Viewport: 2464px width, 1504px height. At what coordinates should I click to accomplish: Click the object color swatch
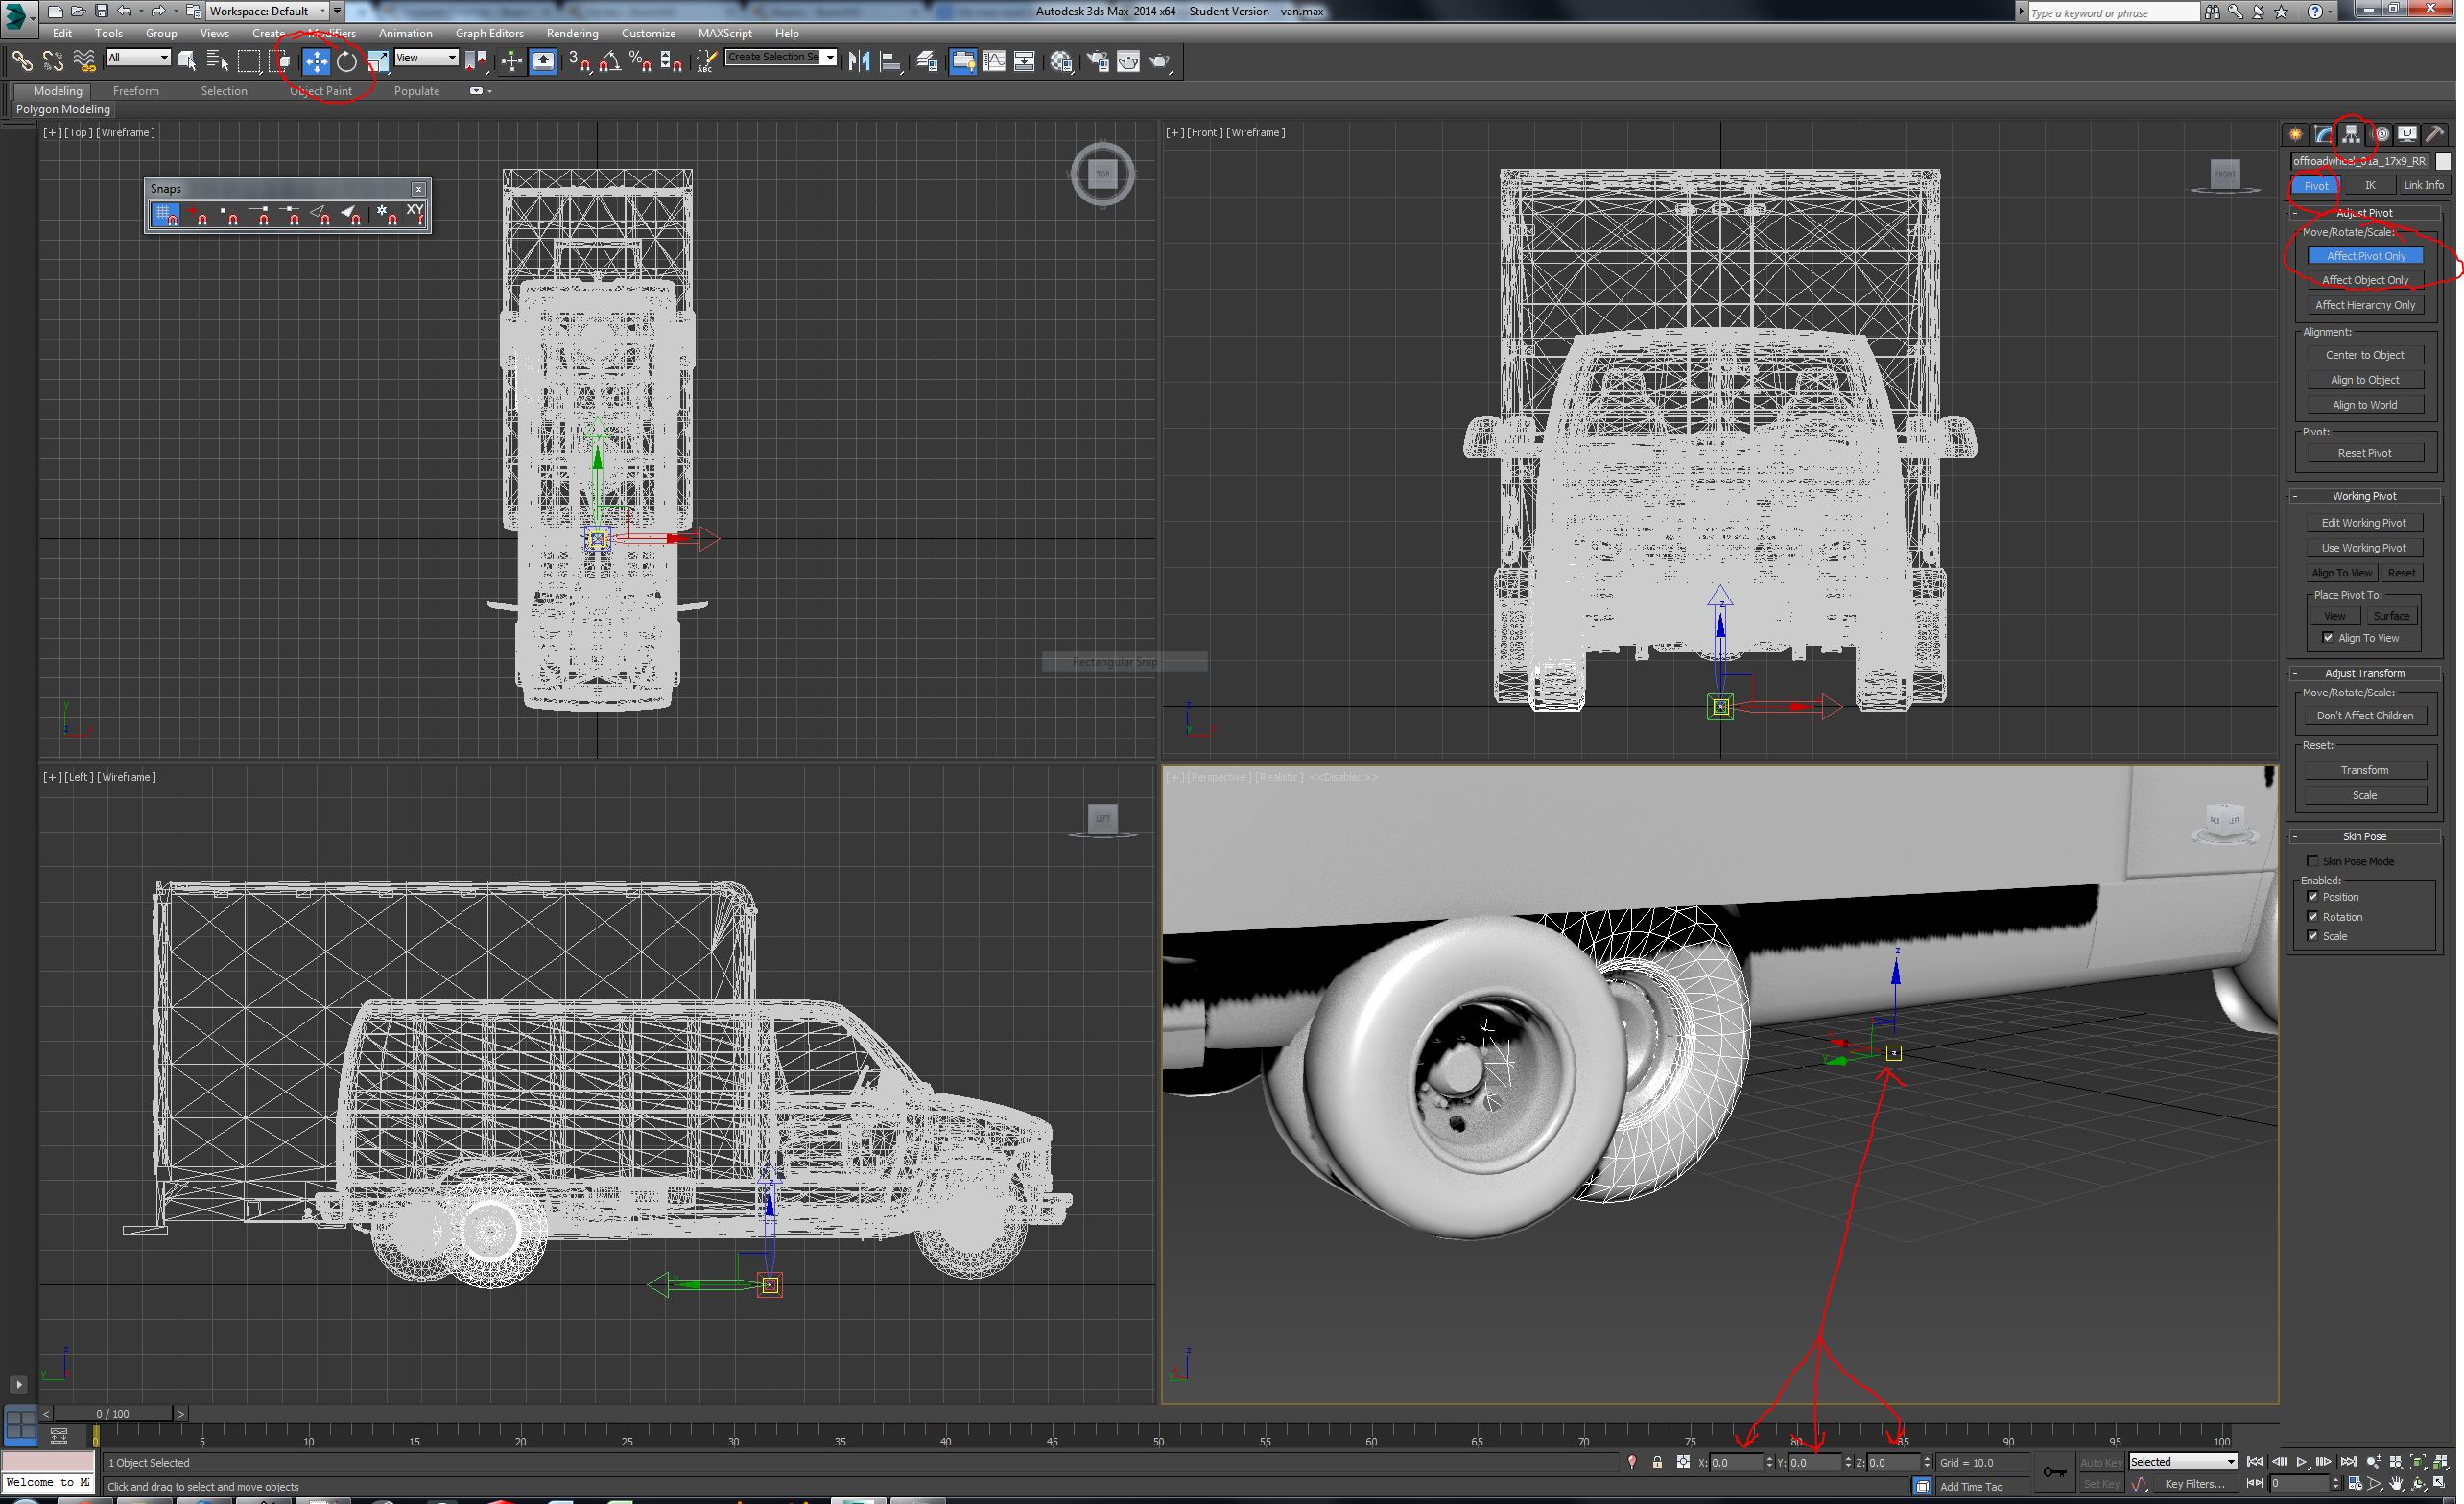tap(2443, 161)
